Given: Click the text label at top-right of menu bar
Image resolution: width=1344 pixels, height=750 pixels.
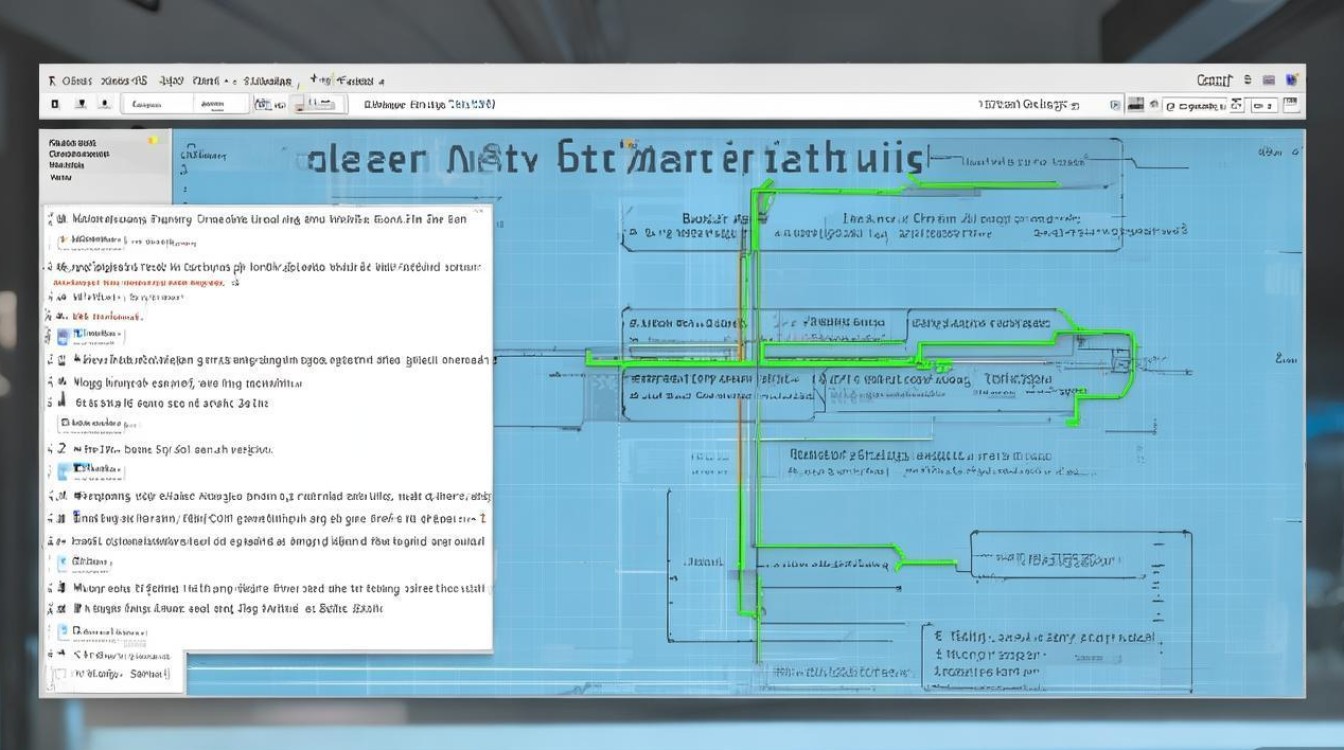Looking at the screenshot, I should (x=1213, y=80).
